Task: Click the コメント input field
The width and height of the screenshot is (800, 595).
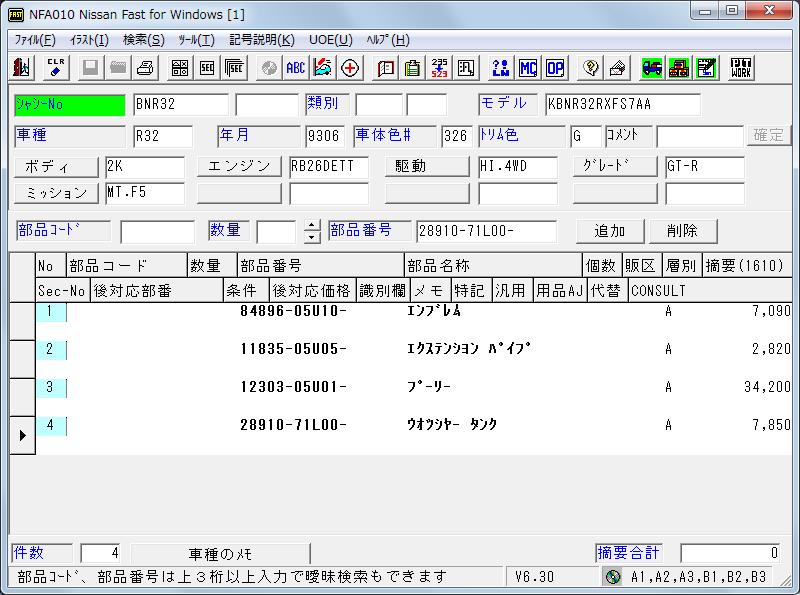Action: [700, 136]
